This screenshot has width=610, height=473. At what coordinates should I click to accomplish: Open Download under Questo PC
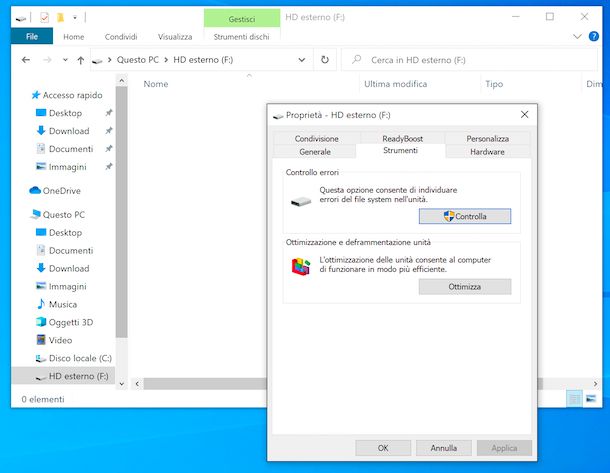pyautogui.click(x=69, y=268)
